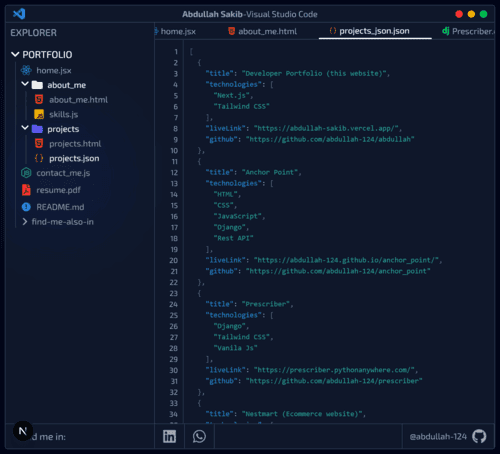The height and width of the screenshot is (454, 500).
Task: Open README.md in the explorer
Action: 60,207
